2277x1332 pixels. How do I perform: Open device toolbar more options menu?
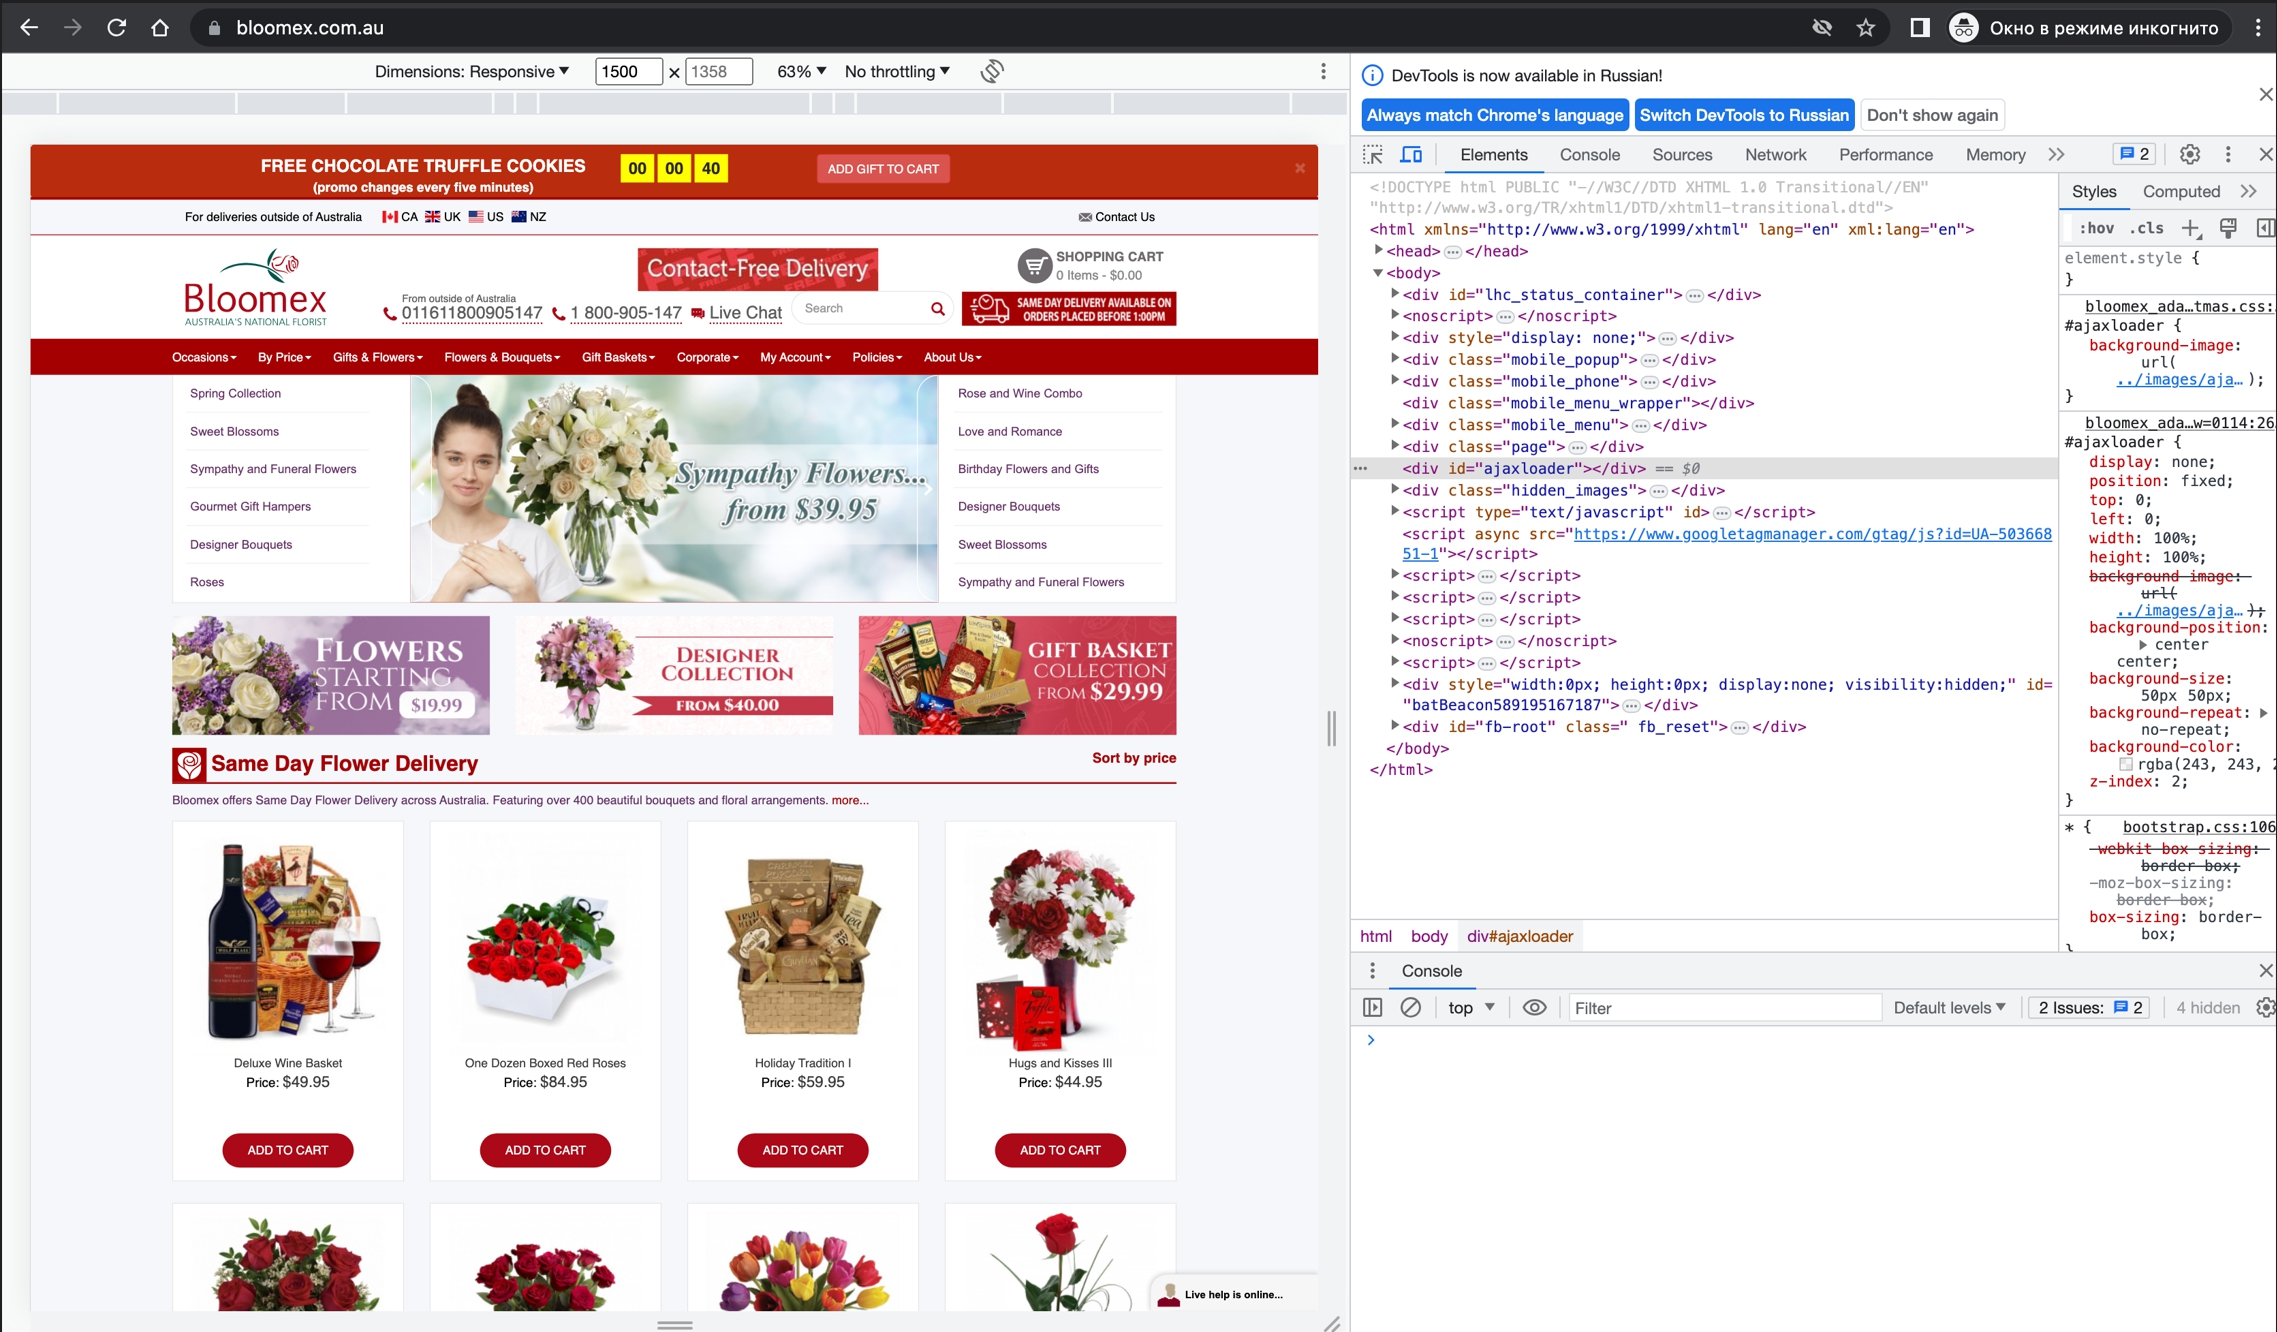click(x=1323, y=71)
